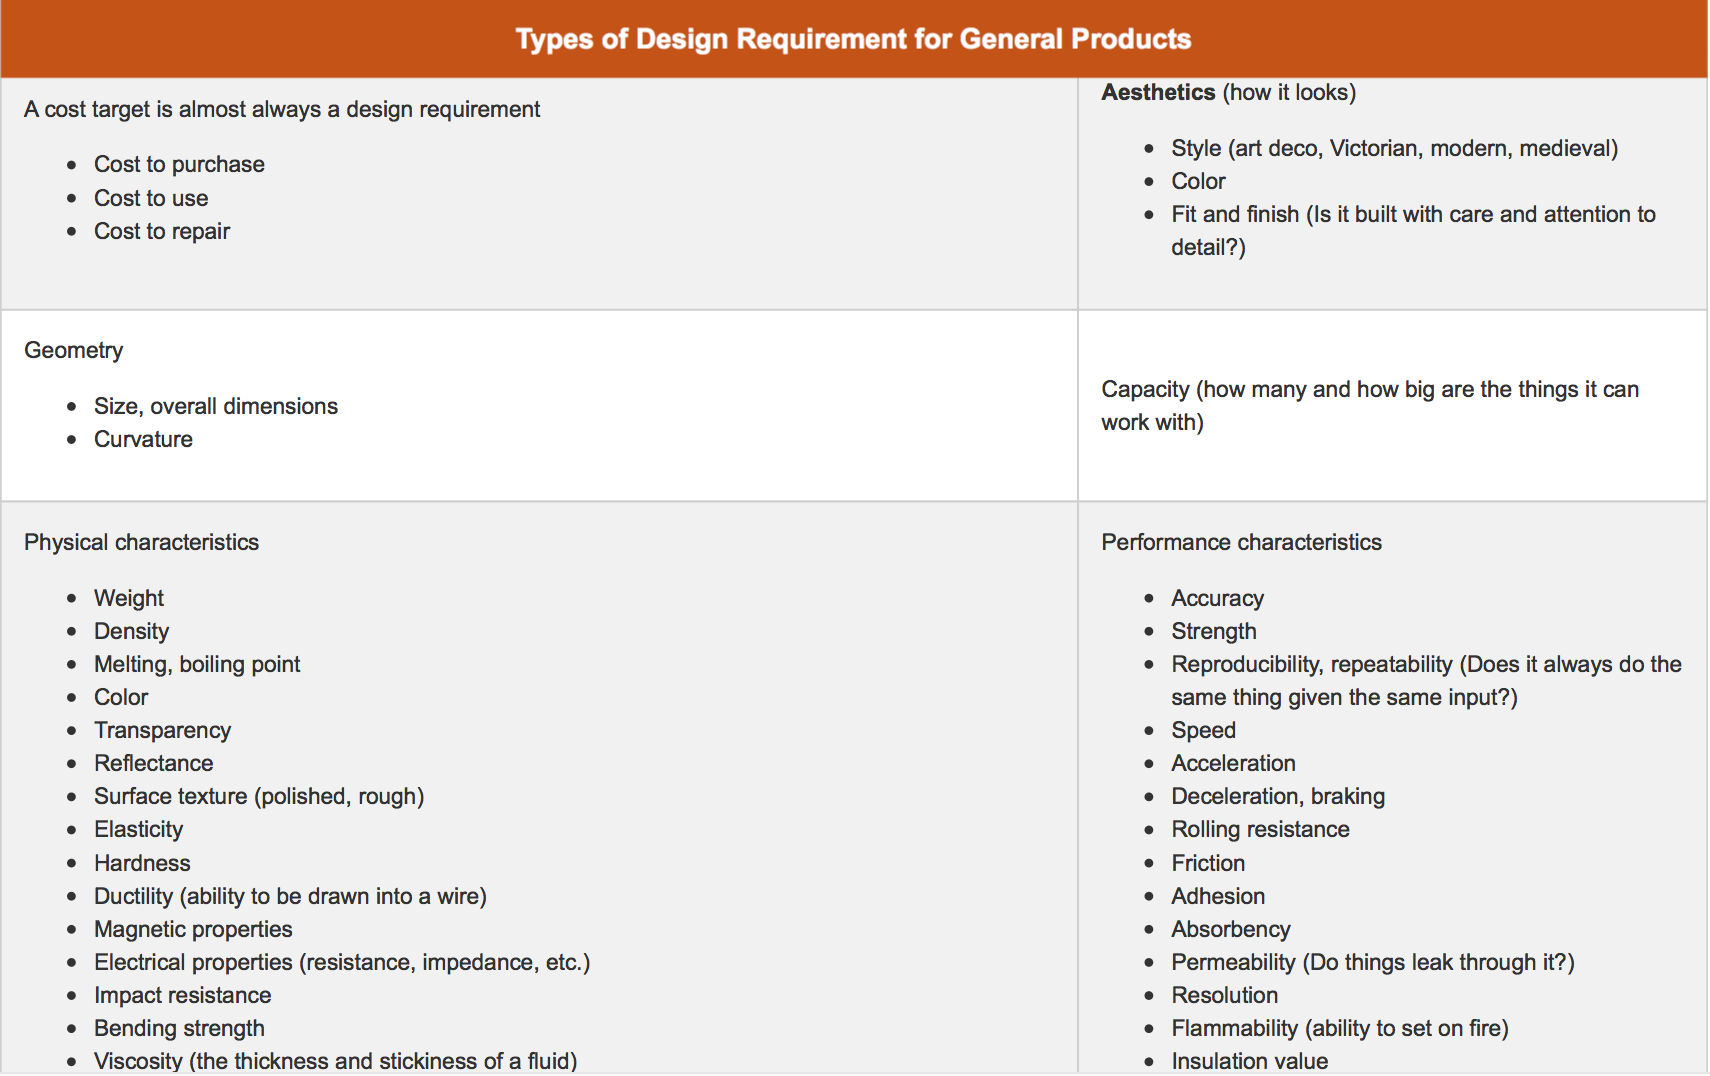Click the table title header text
1710x1076 pixels.
tap(853, 39)
